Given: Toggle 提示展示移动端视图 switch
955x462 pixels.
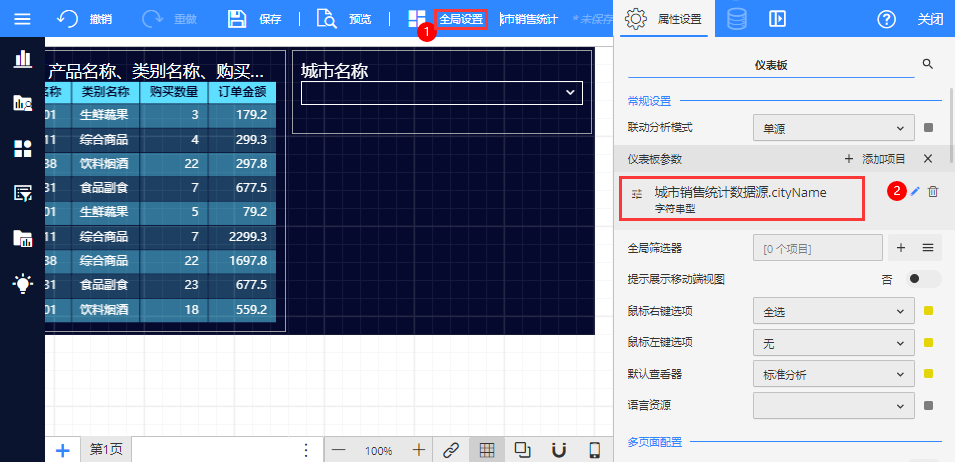Looking at the screenshot, I should tap(923, 279).
